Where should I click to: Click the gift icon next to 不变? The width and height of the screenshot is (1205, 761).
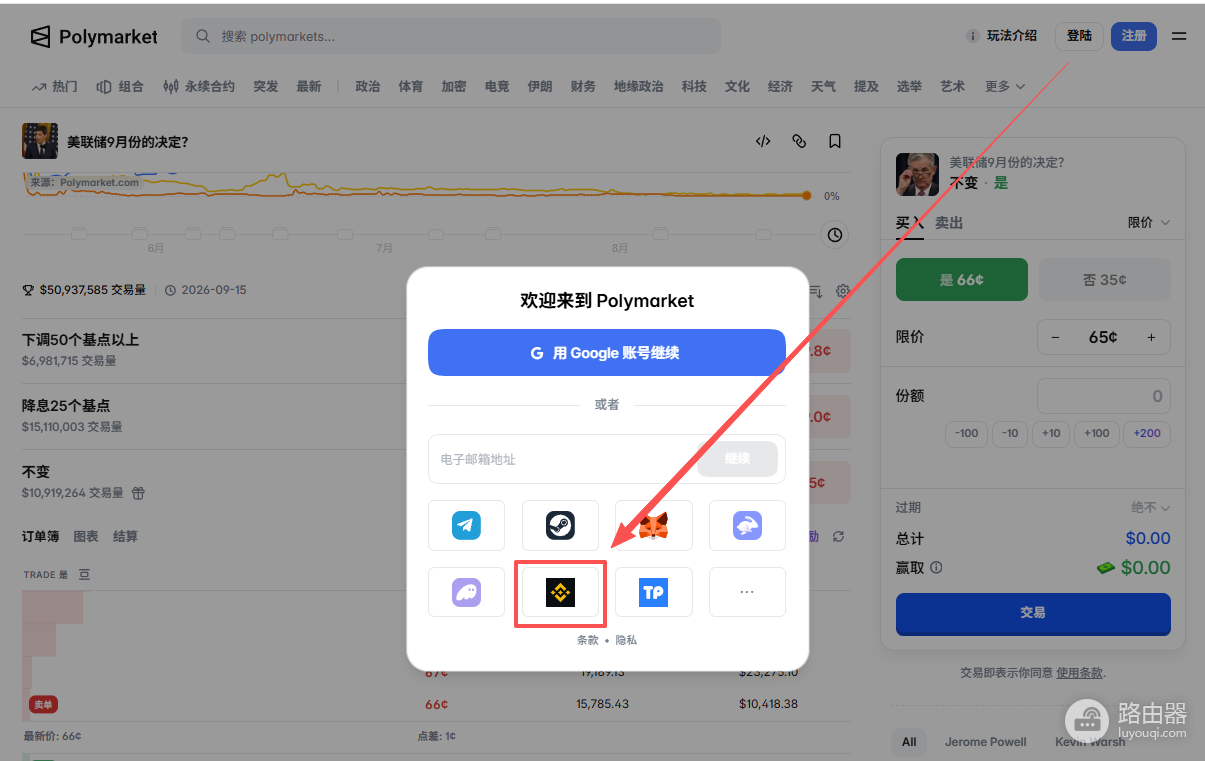pos(139,493)
